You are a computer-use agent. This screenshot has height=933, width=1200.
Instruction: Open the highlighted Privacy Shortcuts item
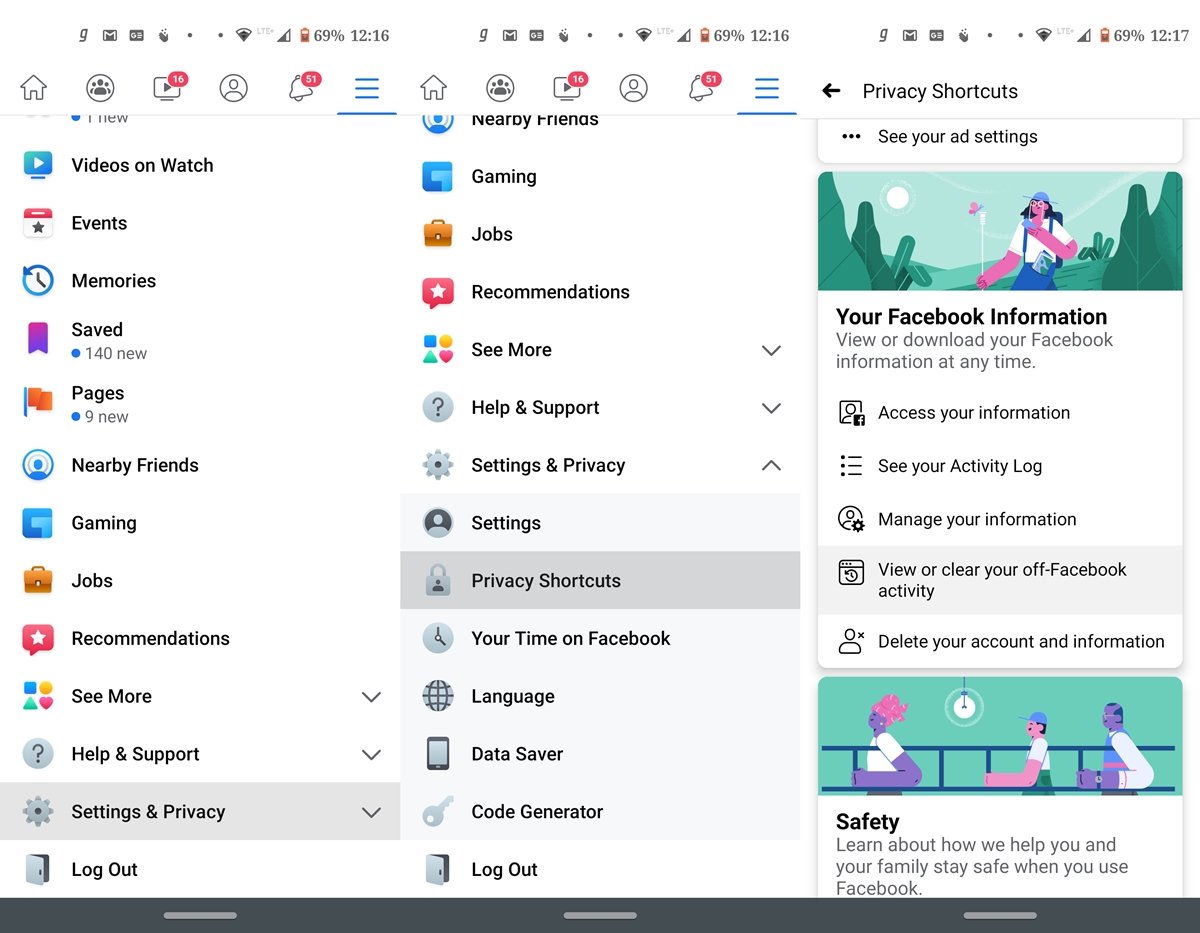pos(600,580)
